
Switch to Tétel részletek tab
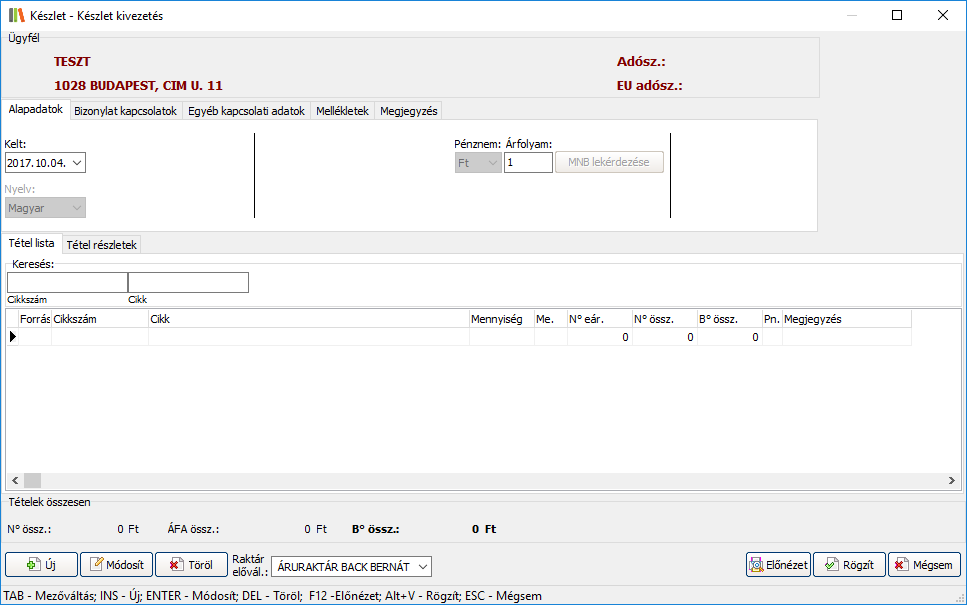[x=103, y=244]
